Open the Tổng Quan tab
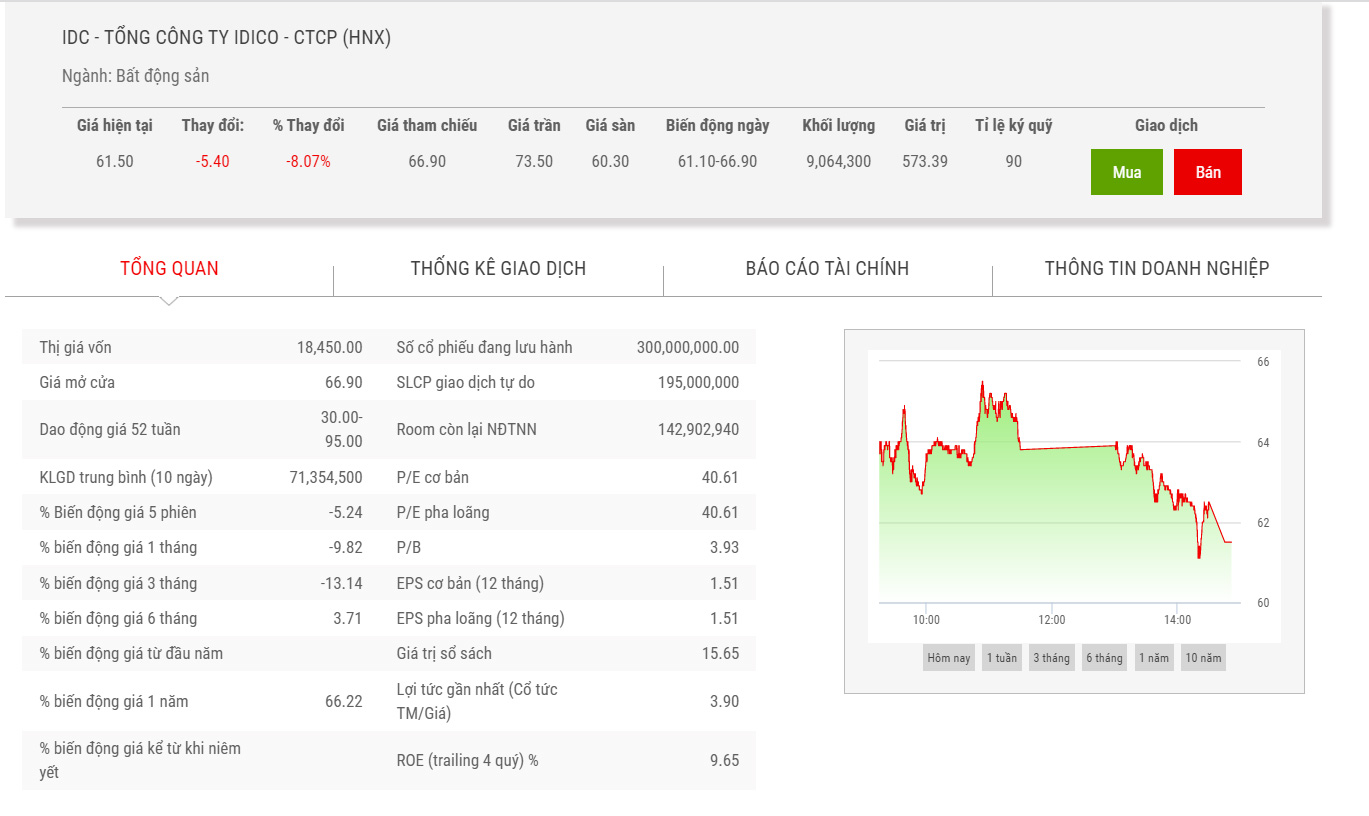1369x816 pixels. pyautogui.click(x=169, y=268)
